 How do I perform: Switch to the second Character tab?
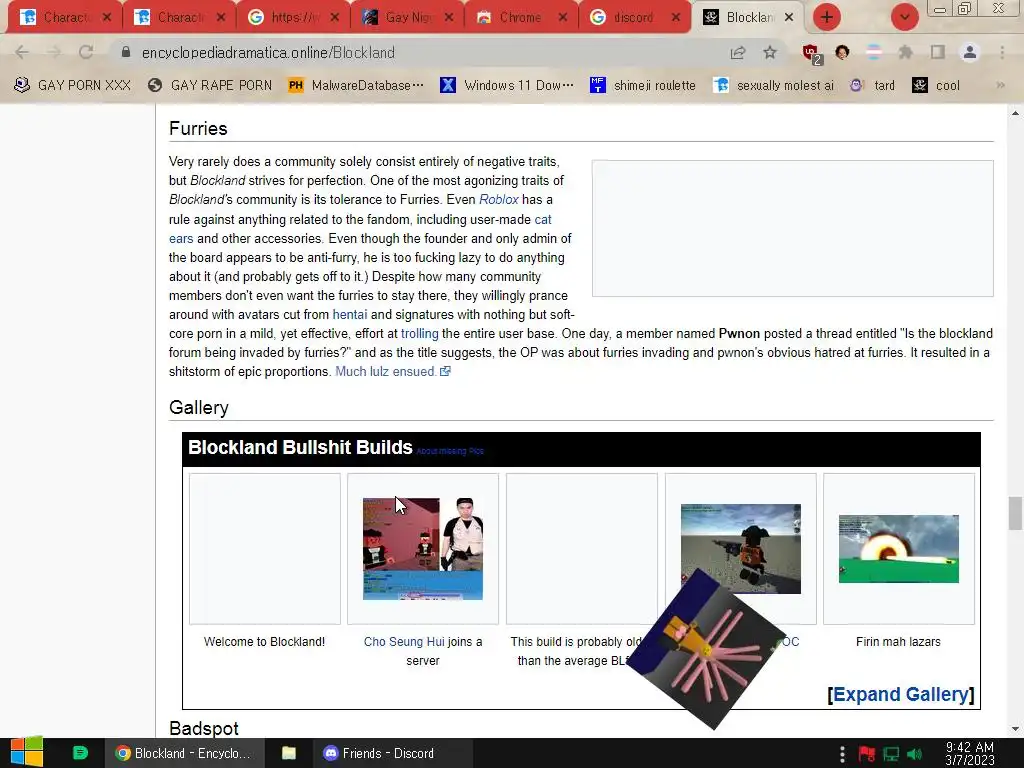(178, 17)
